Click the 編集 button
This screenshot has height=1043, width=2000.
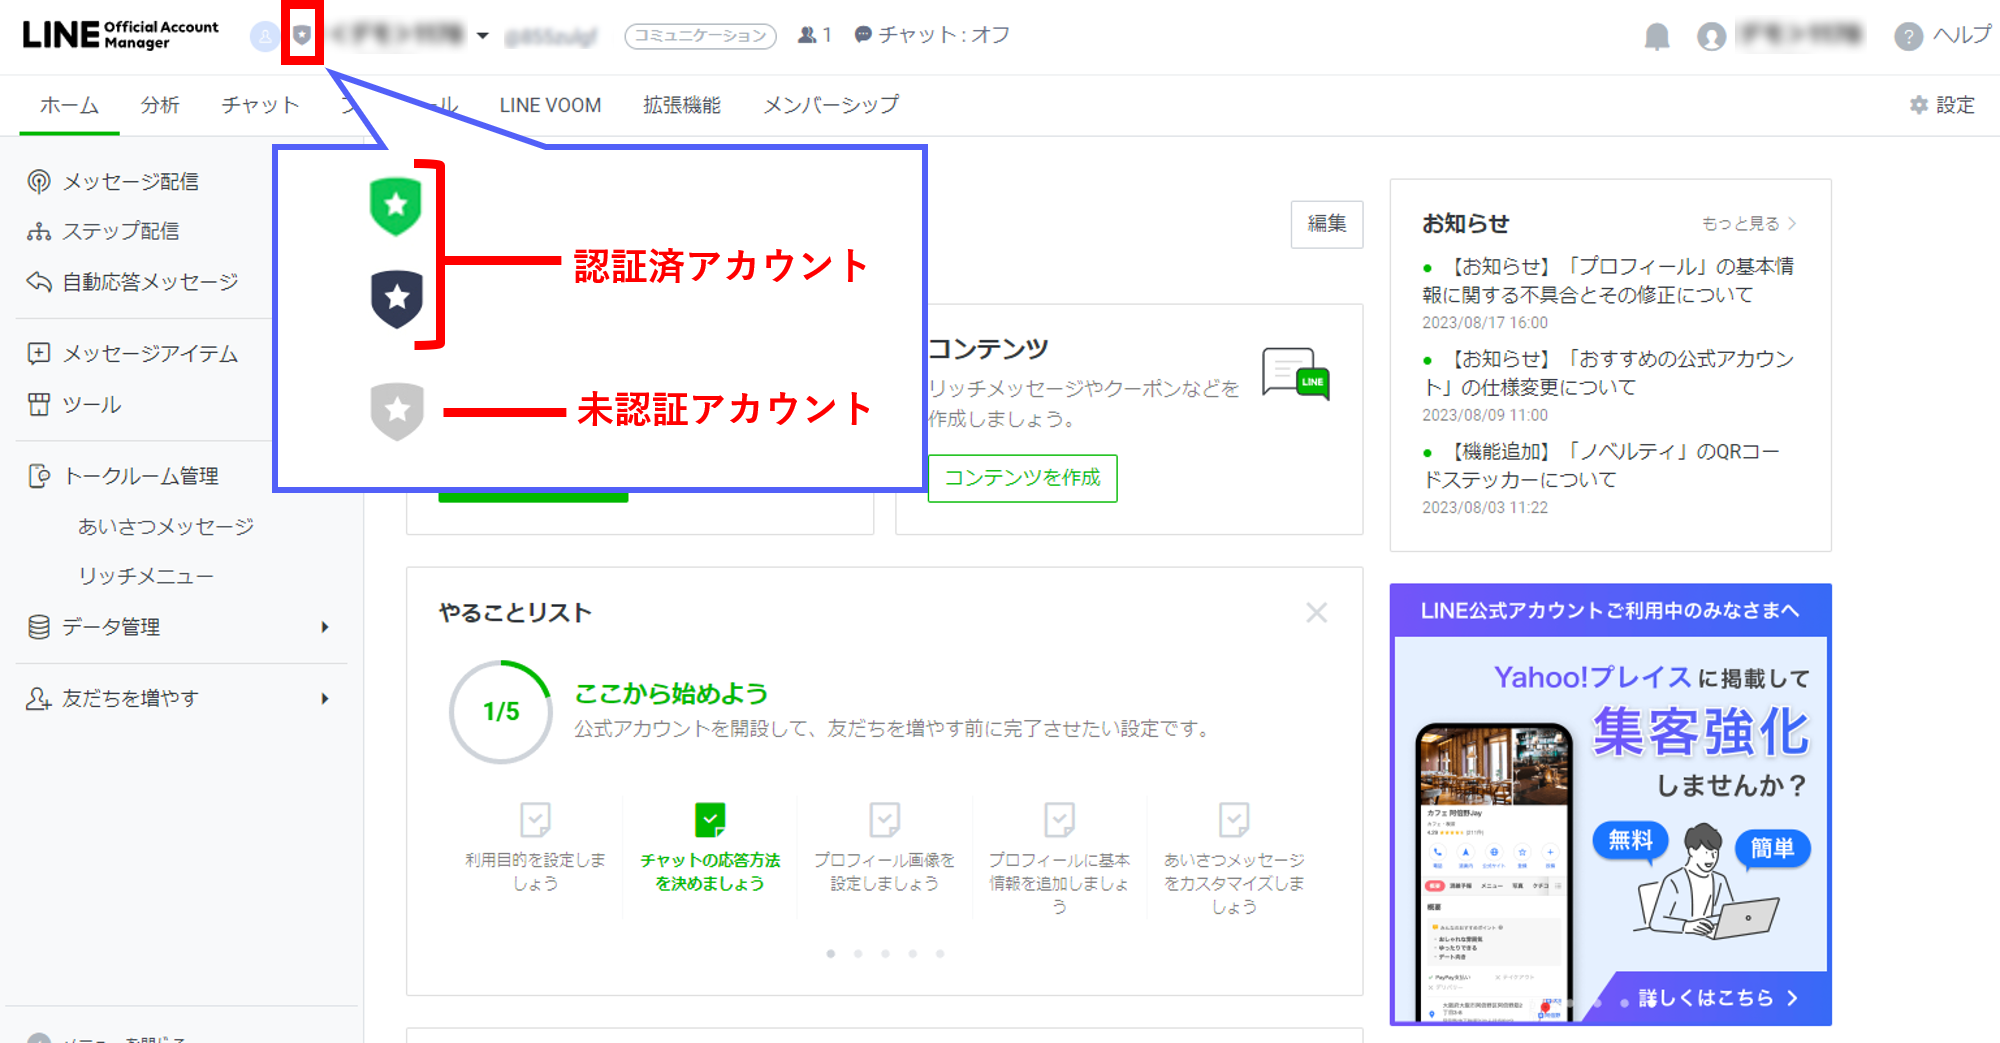pos(1327,224)
